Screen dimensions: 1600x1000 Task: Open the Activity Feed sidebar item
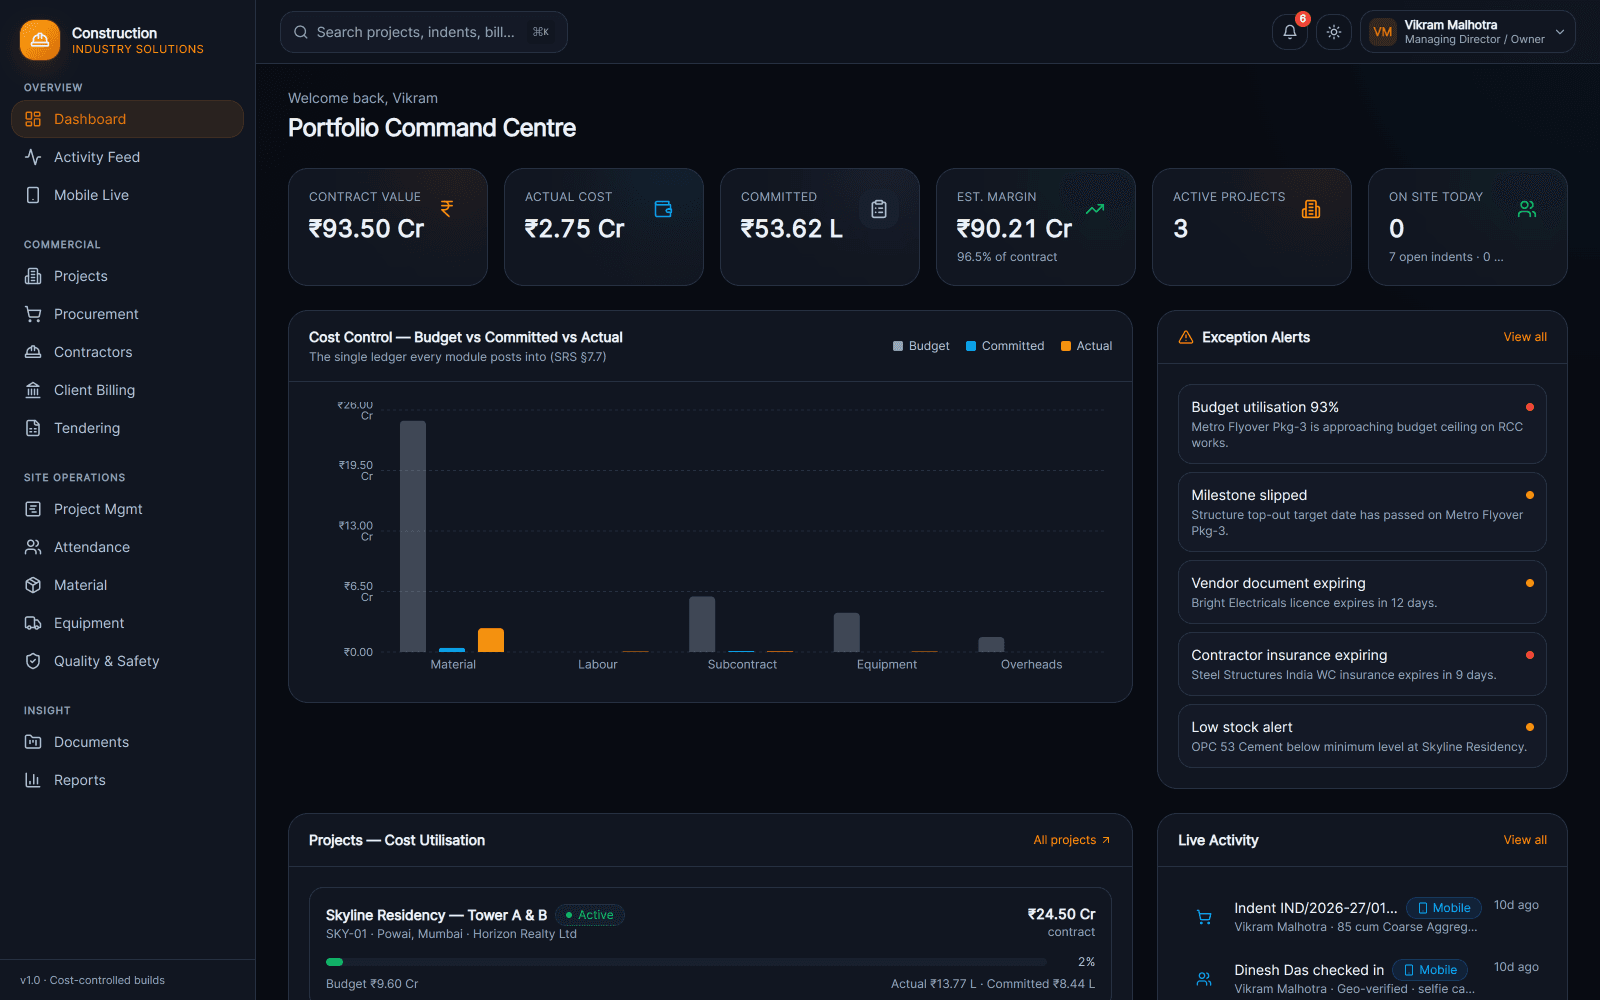pos(127,157)
